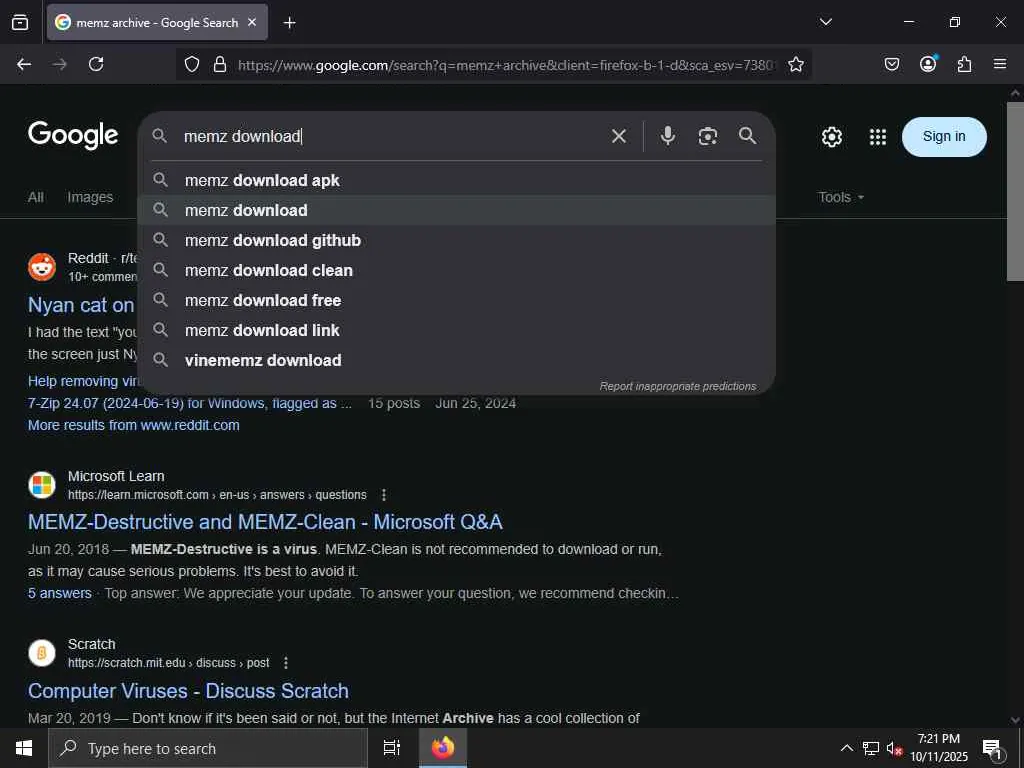The height and width of the screenshot is (768, 1024).
Task: Open the Help removing virus sub-link
Action: (82, 381)
